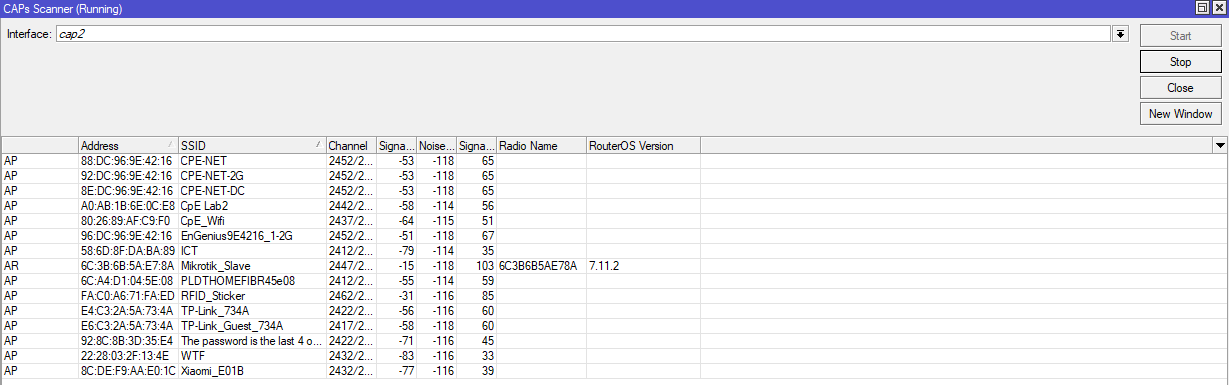The height and width of the screenshot is (385, 1229).
Task: Click address E6:C3:2A:5A:73:4A
Action: click(127, 326)
